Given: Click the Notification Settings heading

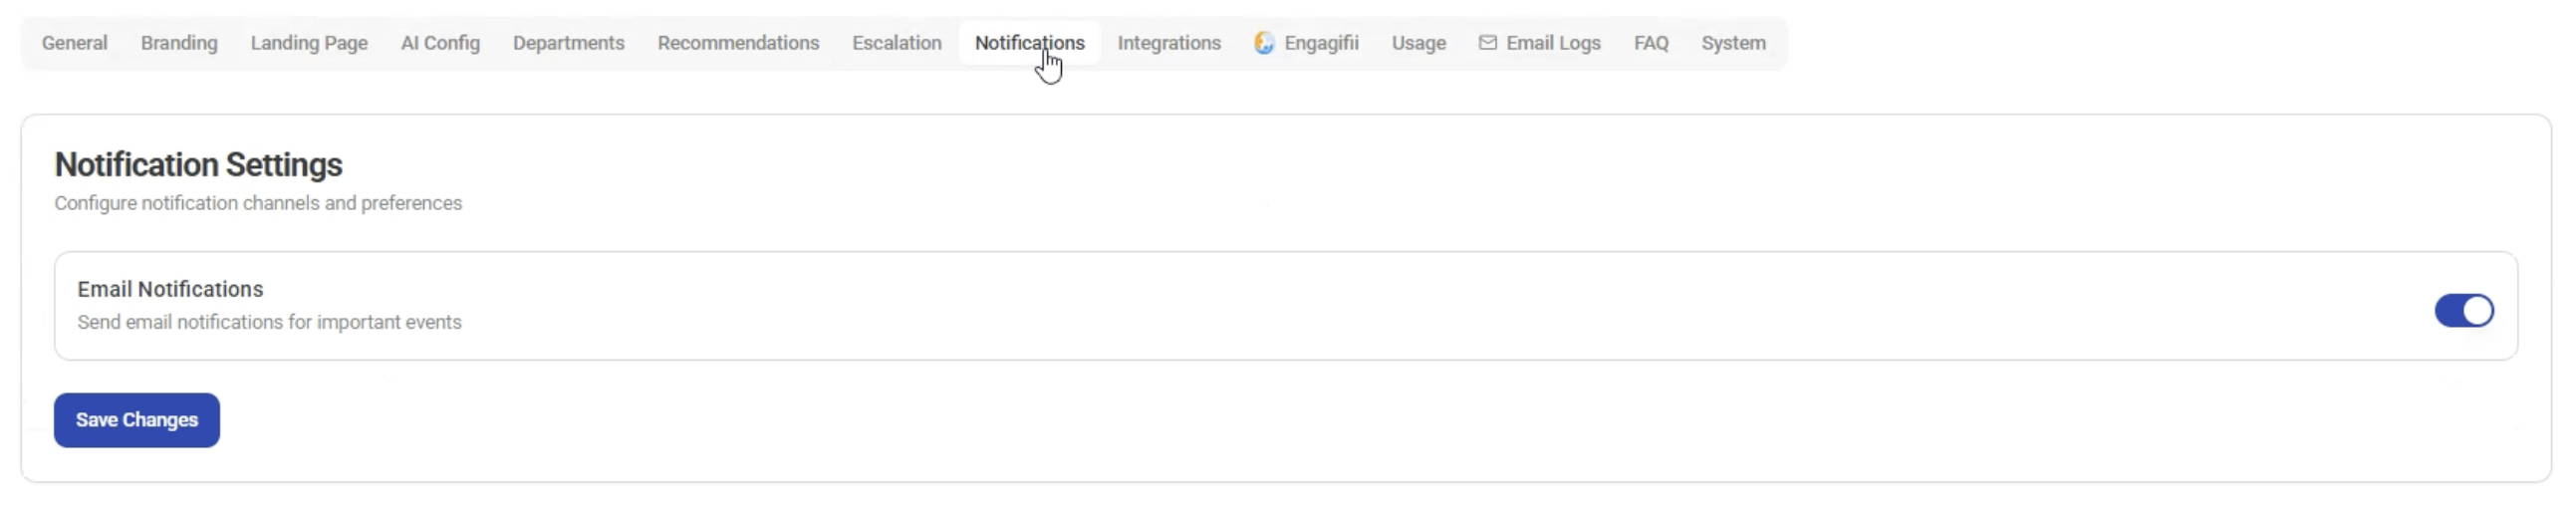Looking at the screenshot, I should pyautogui.click(x=198, y=165).
